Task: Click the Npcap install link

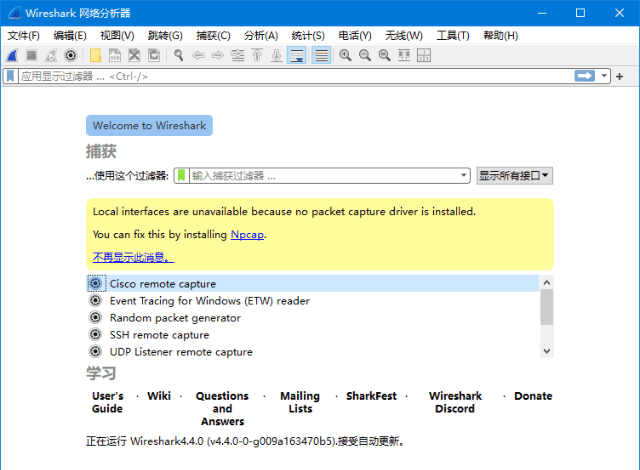Action: [247, 235]
